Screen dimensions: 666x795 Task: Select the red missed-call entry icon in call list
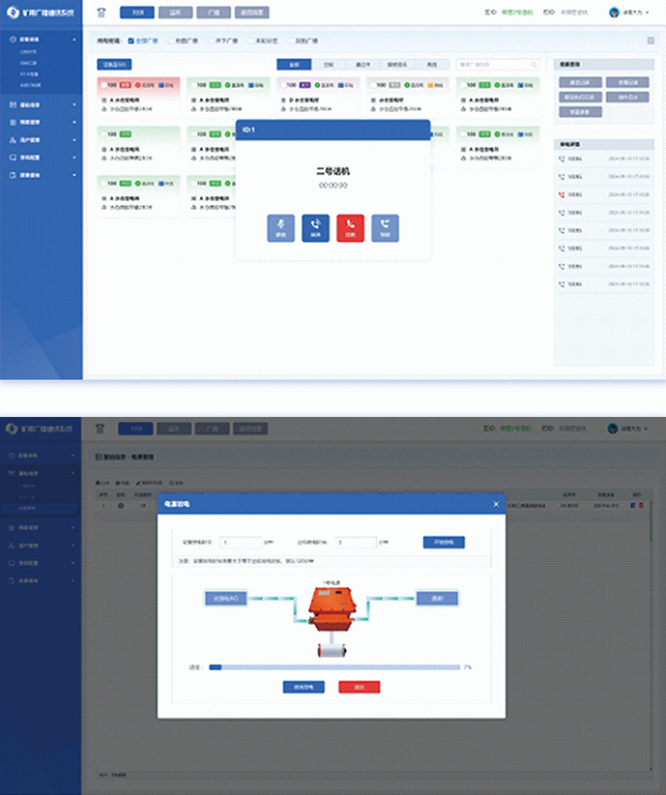tap(561, 195)
